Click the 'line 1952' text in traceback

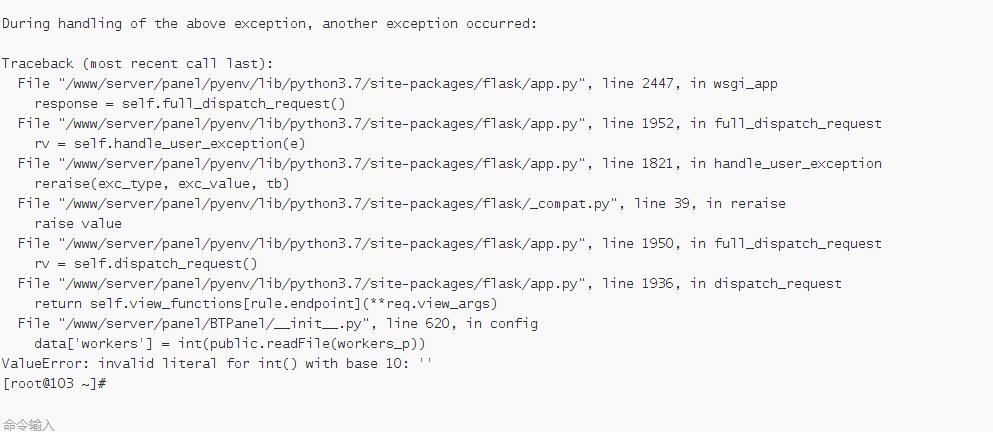point(640,124)
